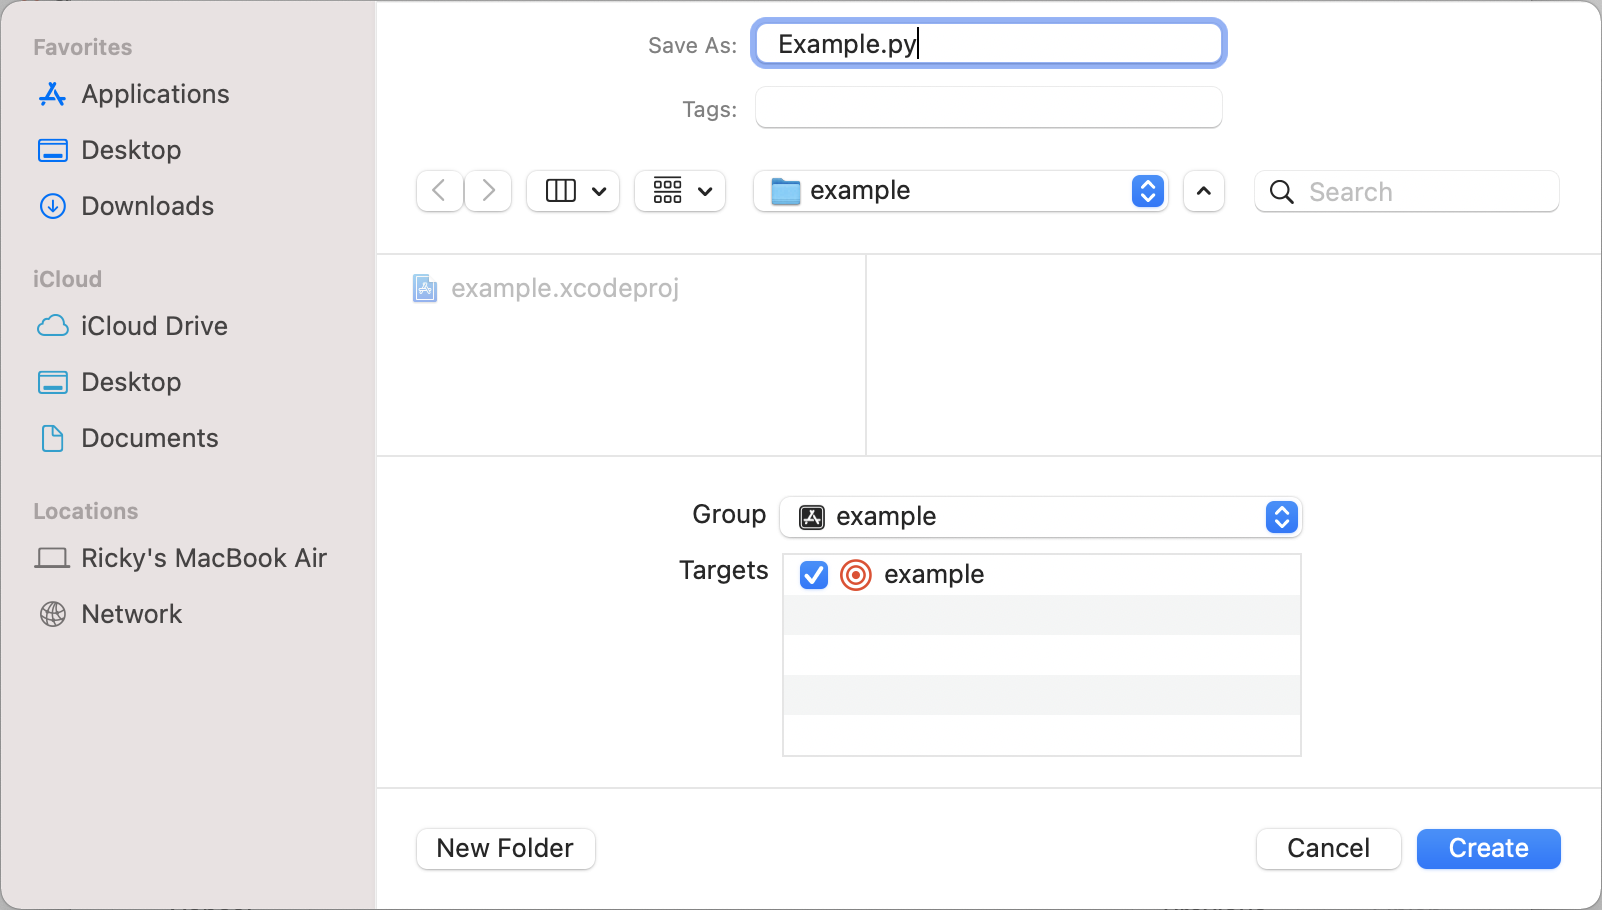
Task: Click the Tags input field
Action: tap(988, 108)
